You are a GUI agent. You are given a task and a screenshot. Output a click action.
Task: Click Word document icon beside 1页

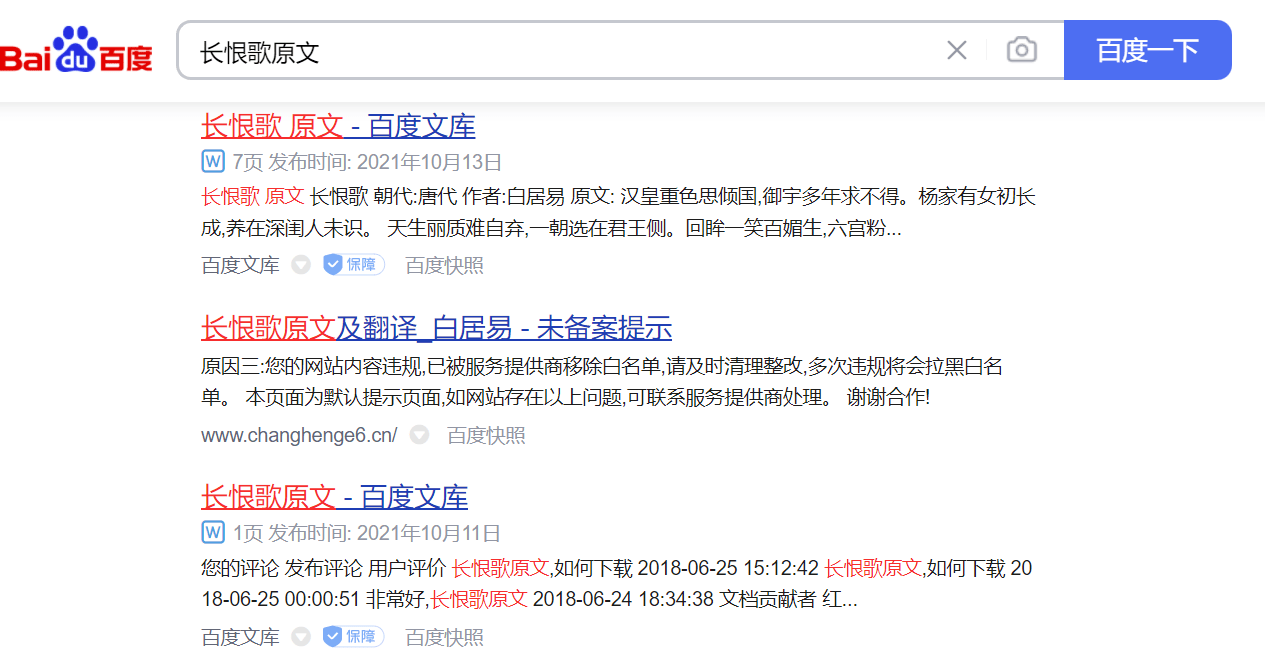[x=213, y=532]
